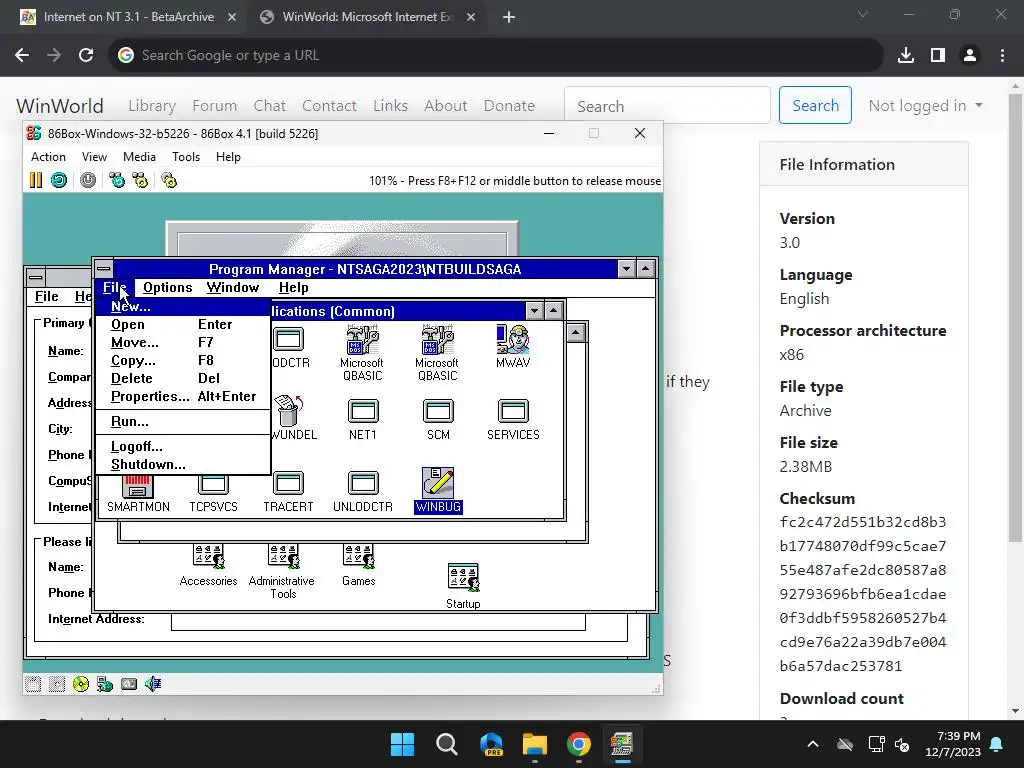Select the TRACERT program icon
The height and width of the screenshot is (768, 1024).
288,492
